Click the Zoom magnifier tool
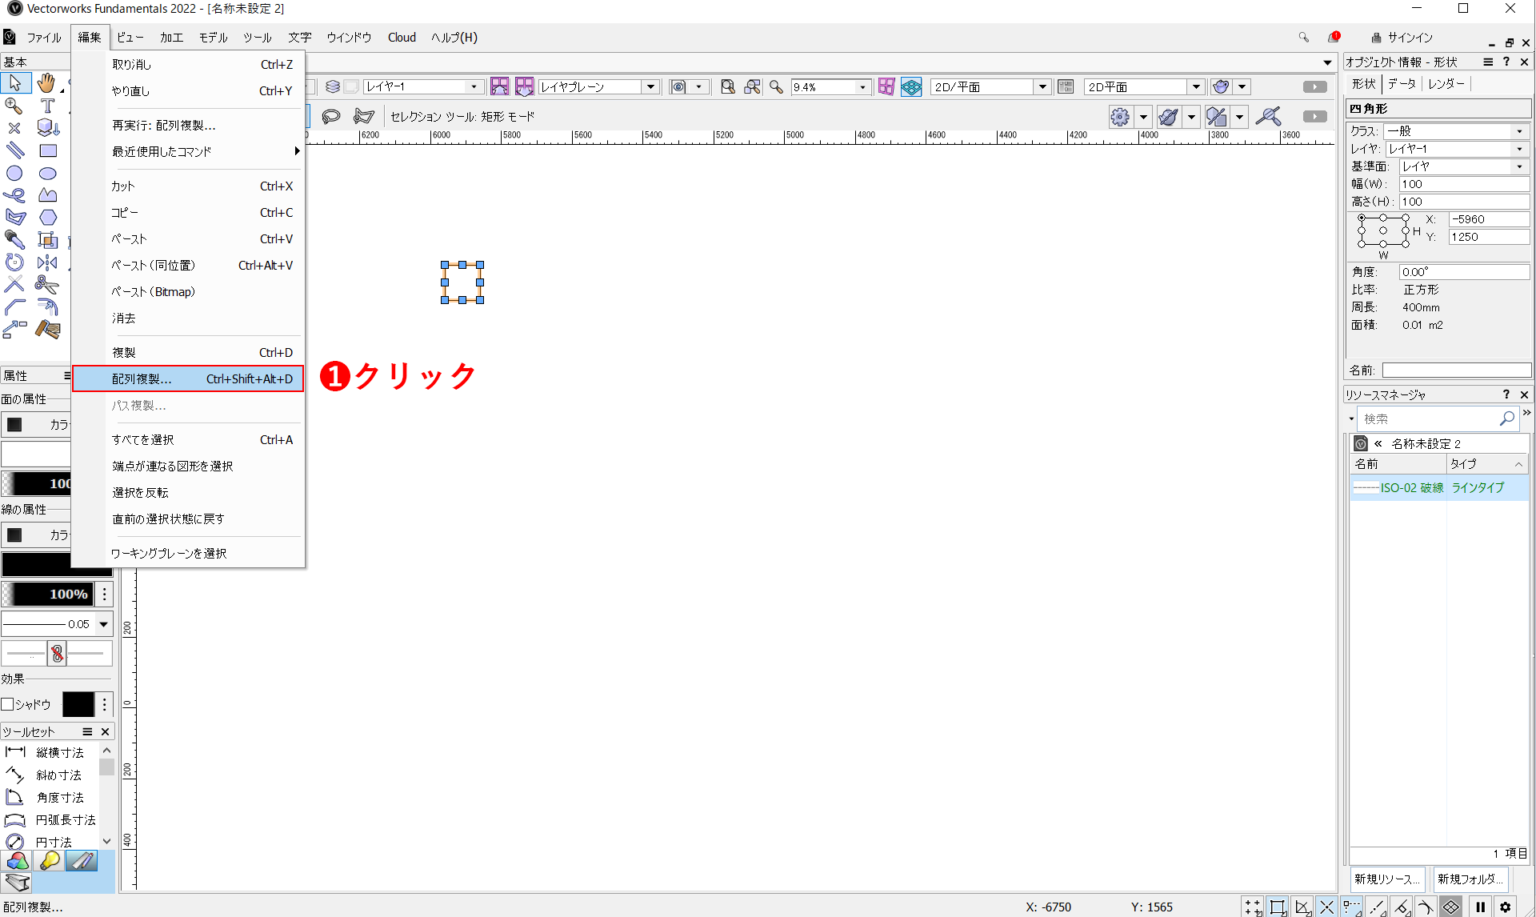The height and width of the screenshot is (917, 1536). click(14, 105)
